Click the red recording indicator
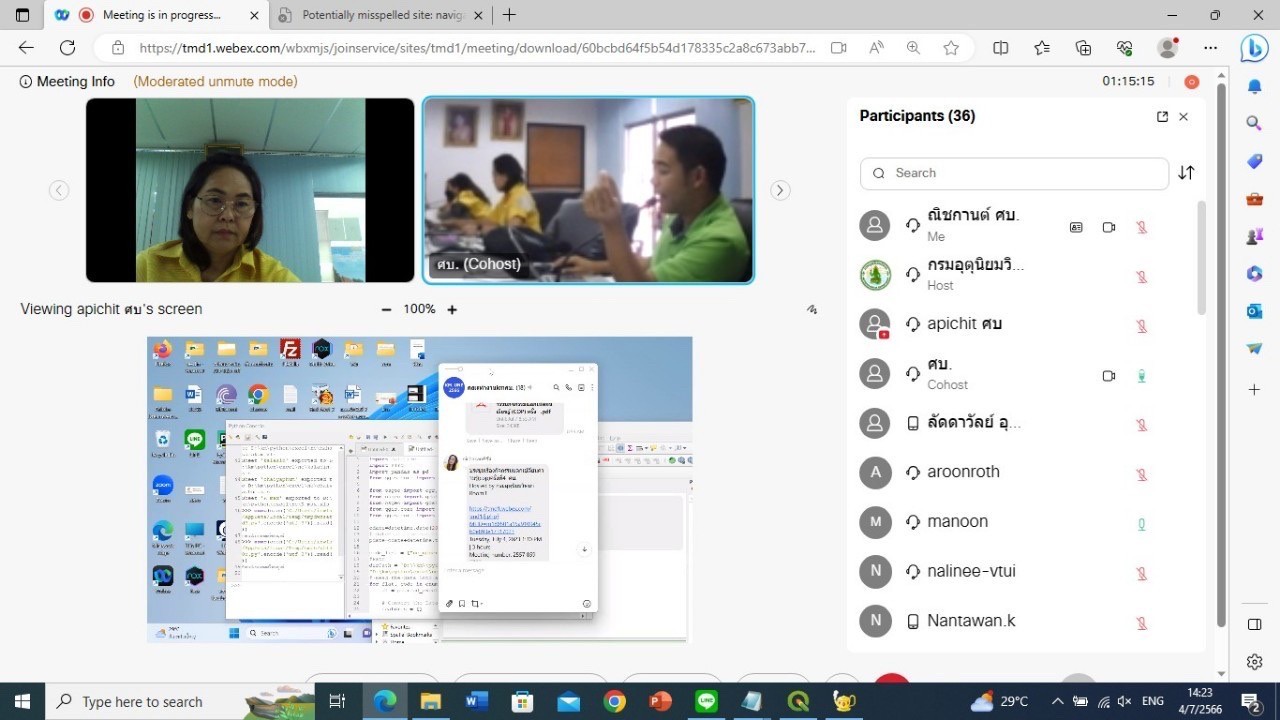 (x=1191, y=82)
